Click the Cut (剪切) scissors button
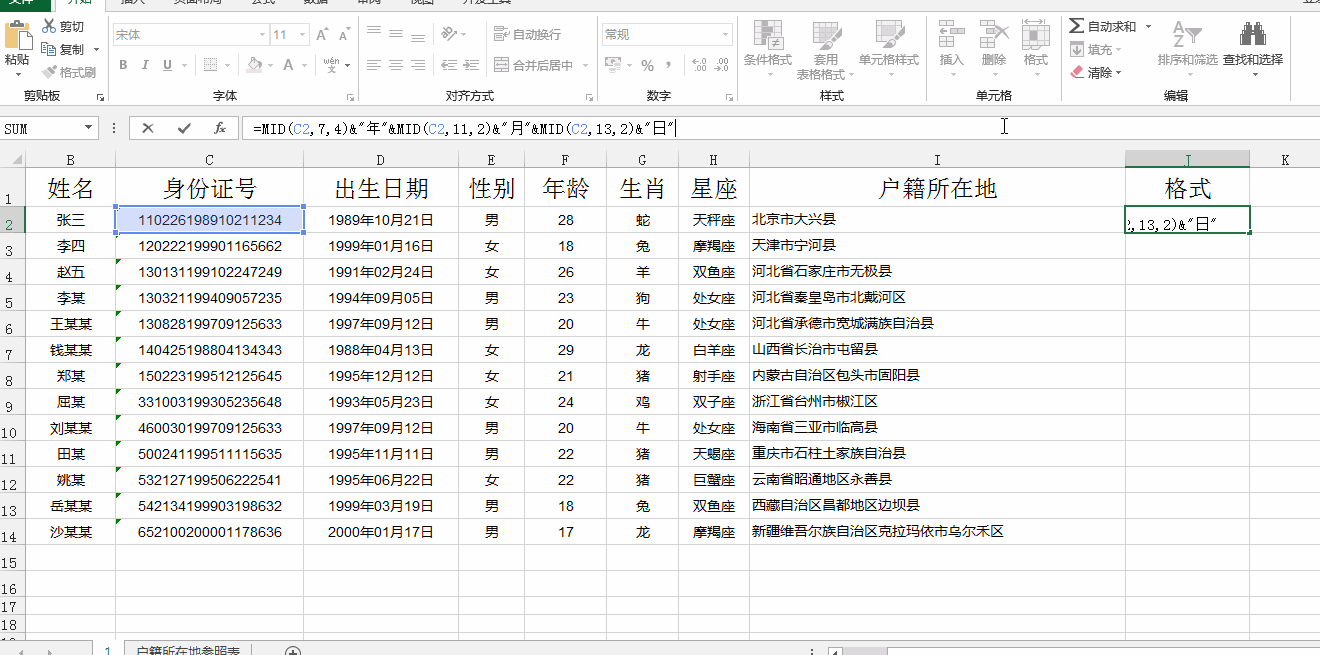Screen dimensions: 1320x655 64,27
